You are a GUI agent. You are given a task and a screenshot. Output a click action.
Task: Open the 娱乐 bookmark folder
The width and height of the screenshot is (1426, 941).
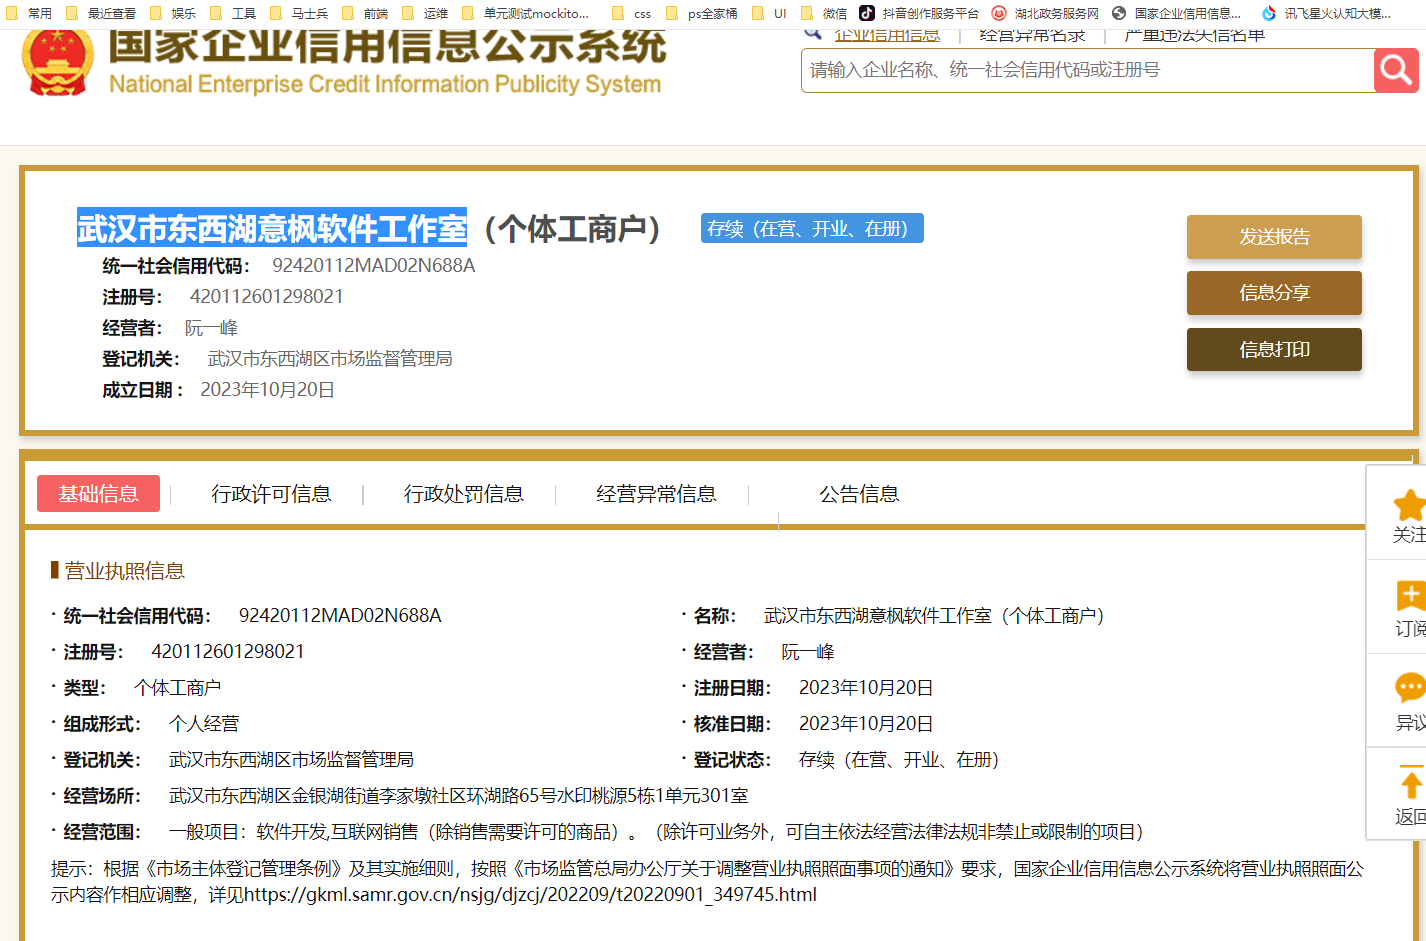click(172, 13)
